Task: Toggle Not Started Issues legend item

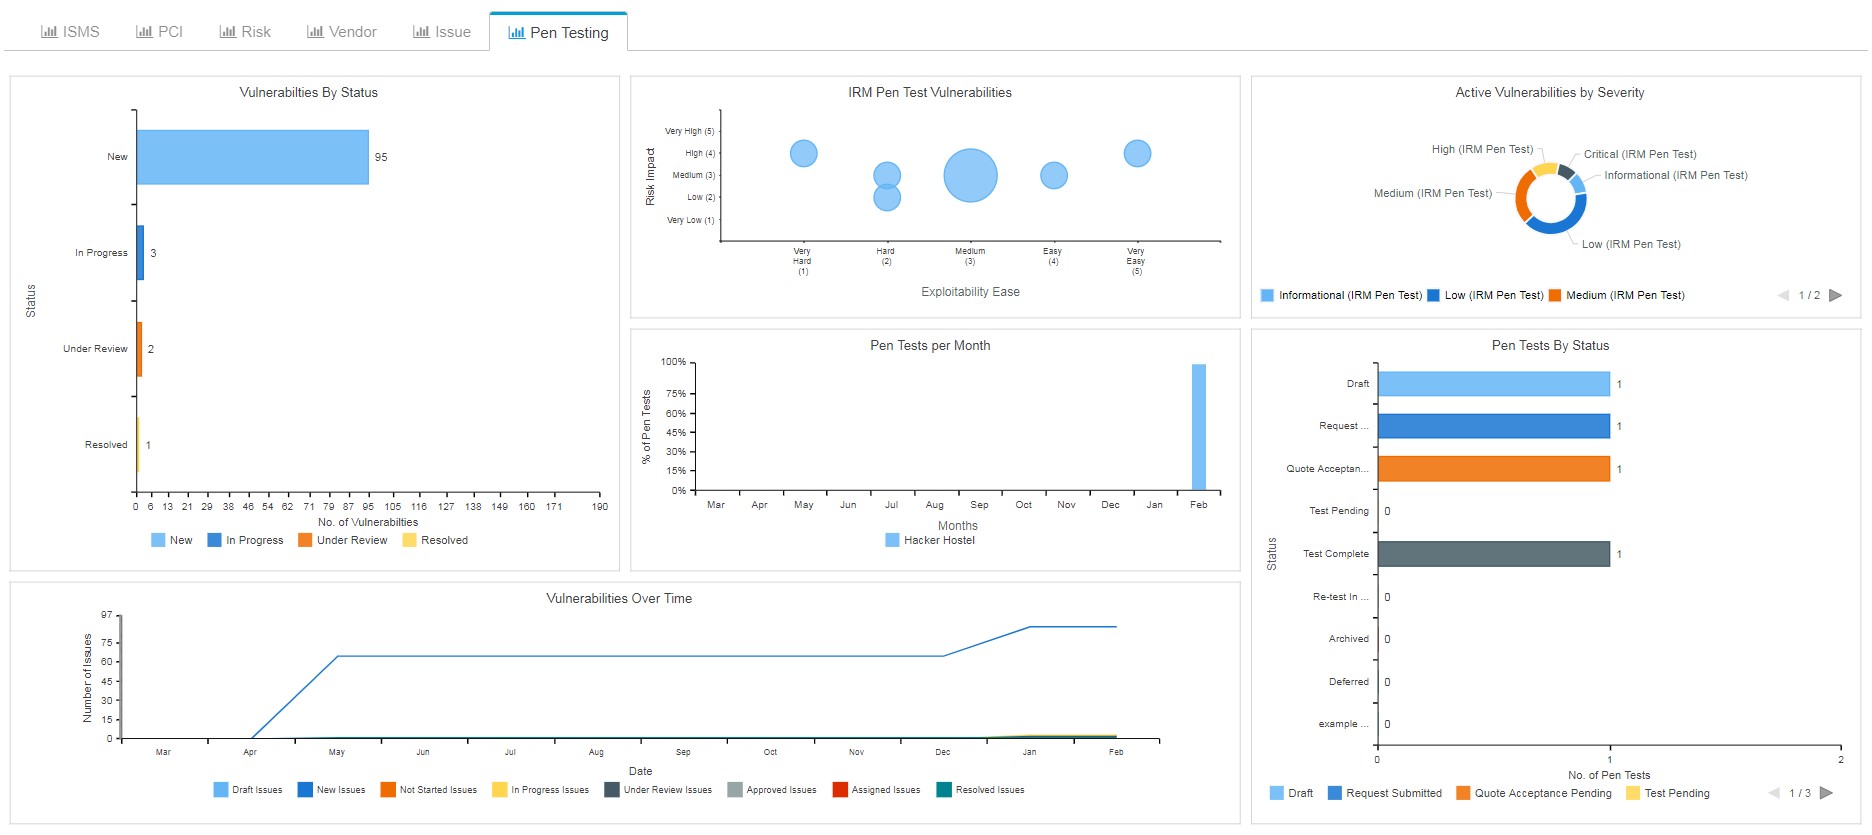Action: [429, 790]
